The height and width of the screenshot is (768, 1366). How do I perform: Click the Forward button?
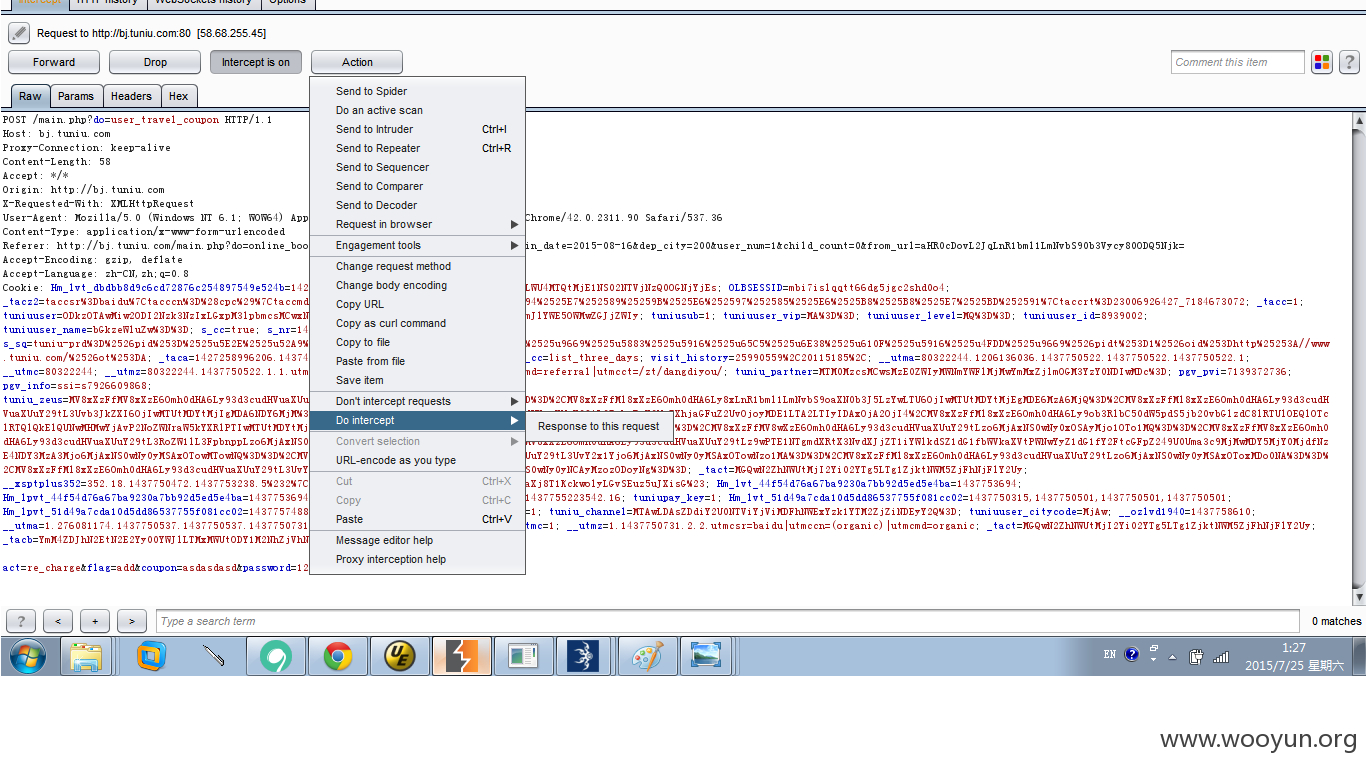[54, 62]
